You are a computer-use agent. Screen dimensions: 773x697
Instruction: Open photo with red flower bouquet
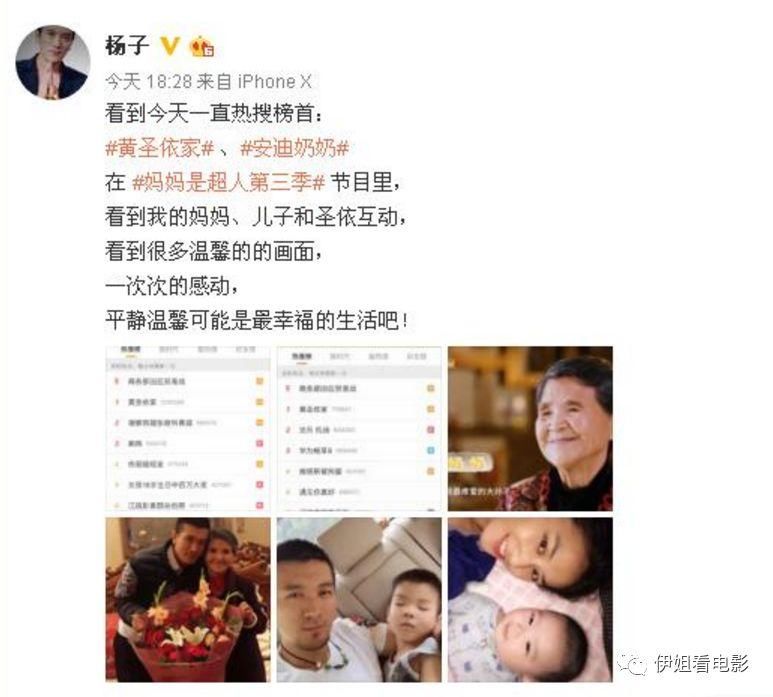point(188,599)
